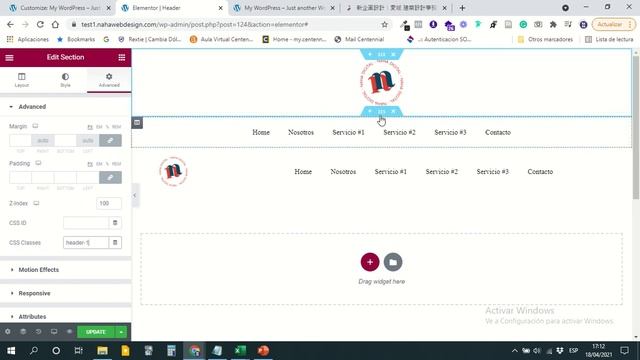Open Z-Index responsive device selector
The image size is (640, 360).
tap(36, 203)
